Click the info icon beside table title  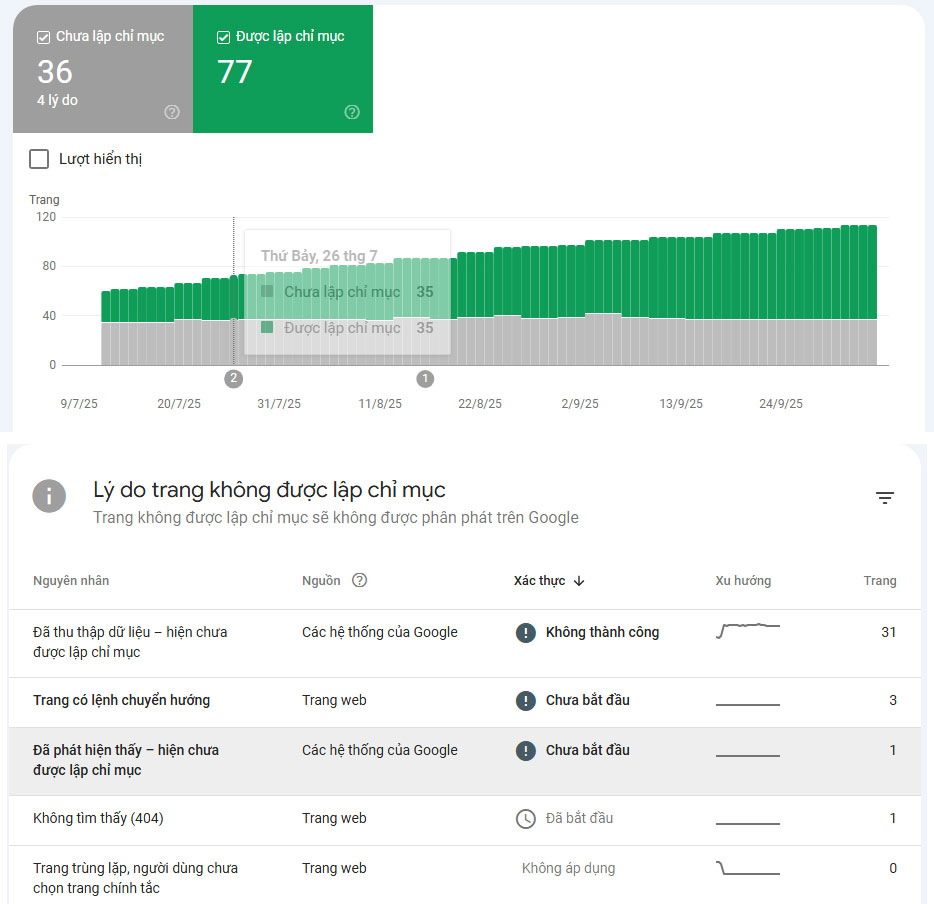click(49, 496)
